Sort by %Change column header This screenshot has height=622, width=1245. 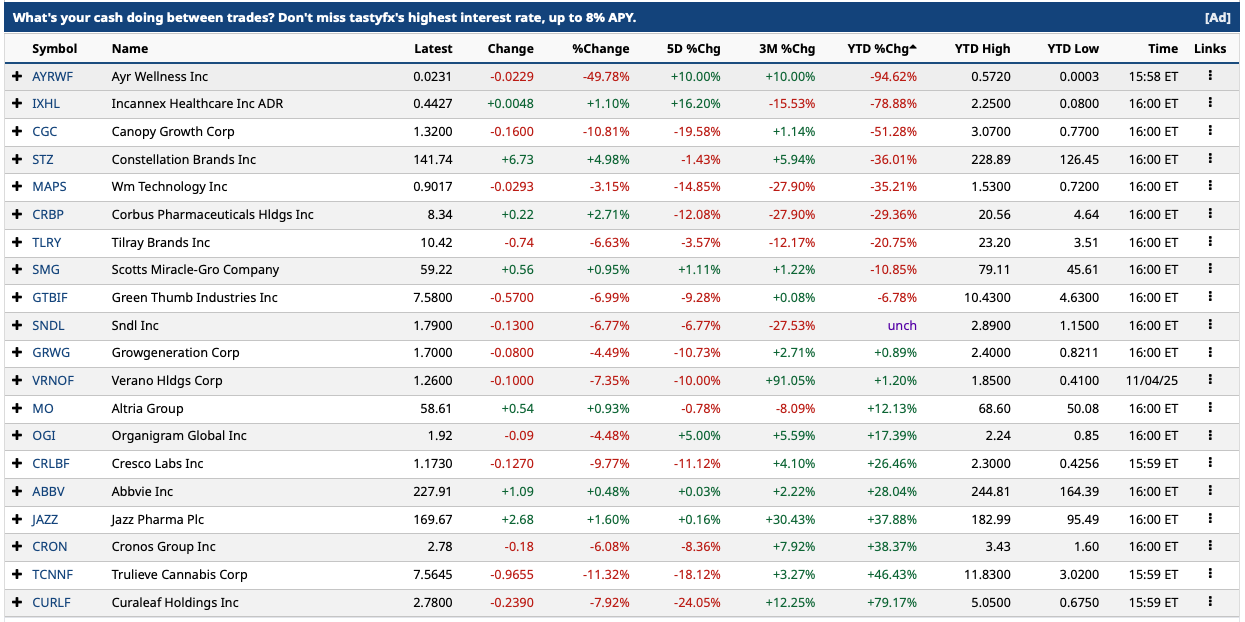click(x=601, y=48)
